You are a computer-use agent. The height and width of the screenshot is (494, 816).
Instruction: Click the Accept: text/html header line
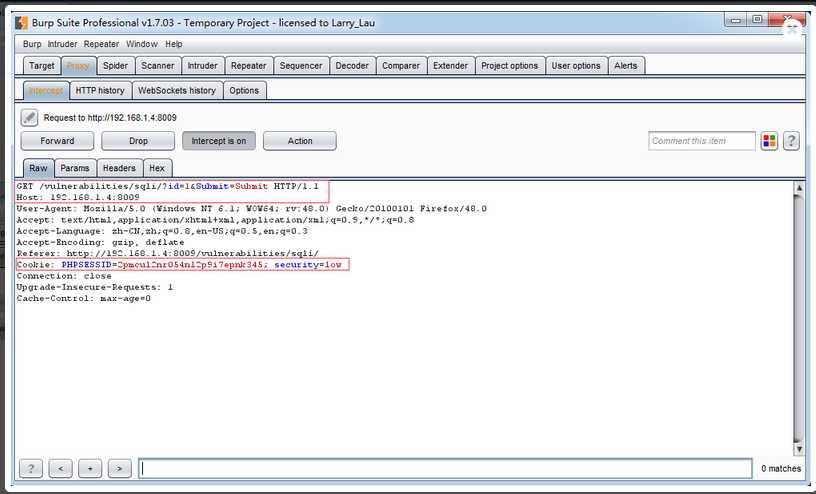pos(215,220)
